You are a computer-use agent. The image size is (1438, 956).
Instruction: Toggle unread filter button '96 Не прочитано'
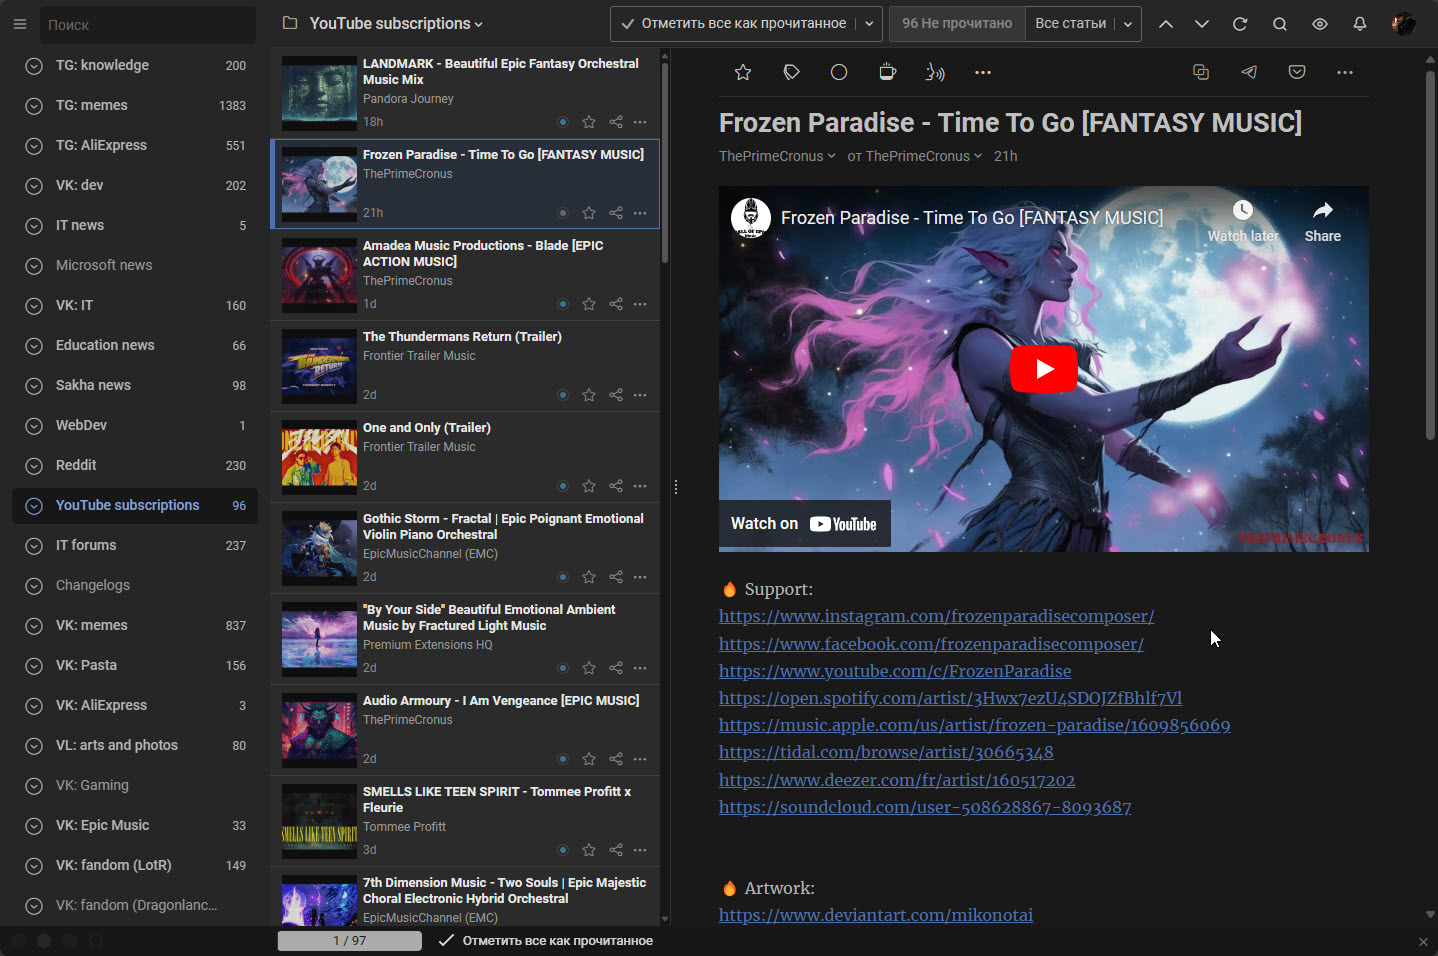[x=956, y=23]
